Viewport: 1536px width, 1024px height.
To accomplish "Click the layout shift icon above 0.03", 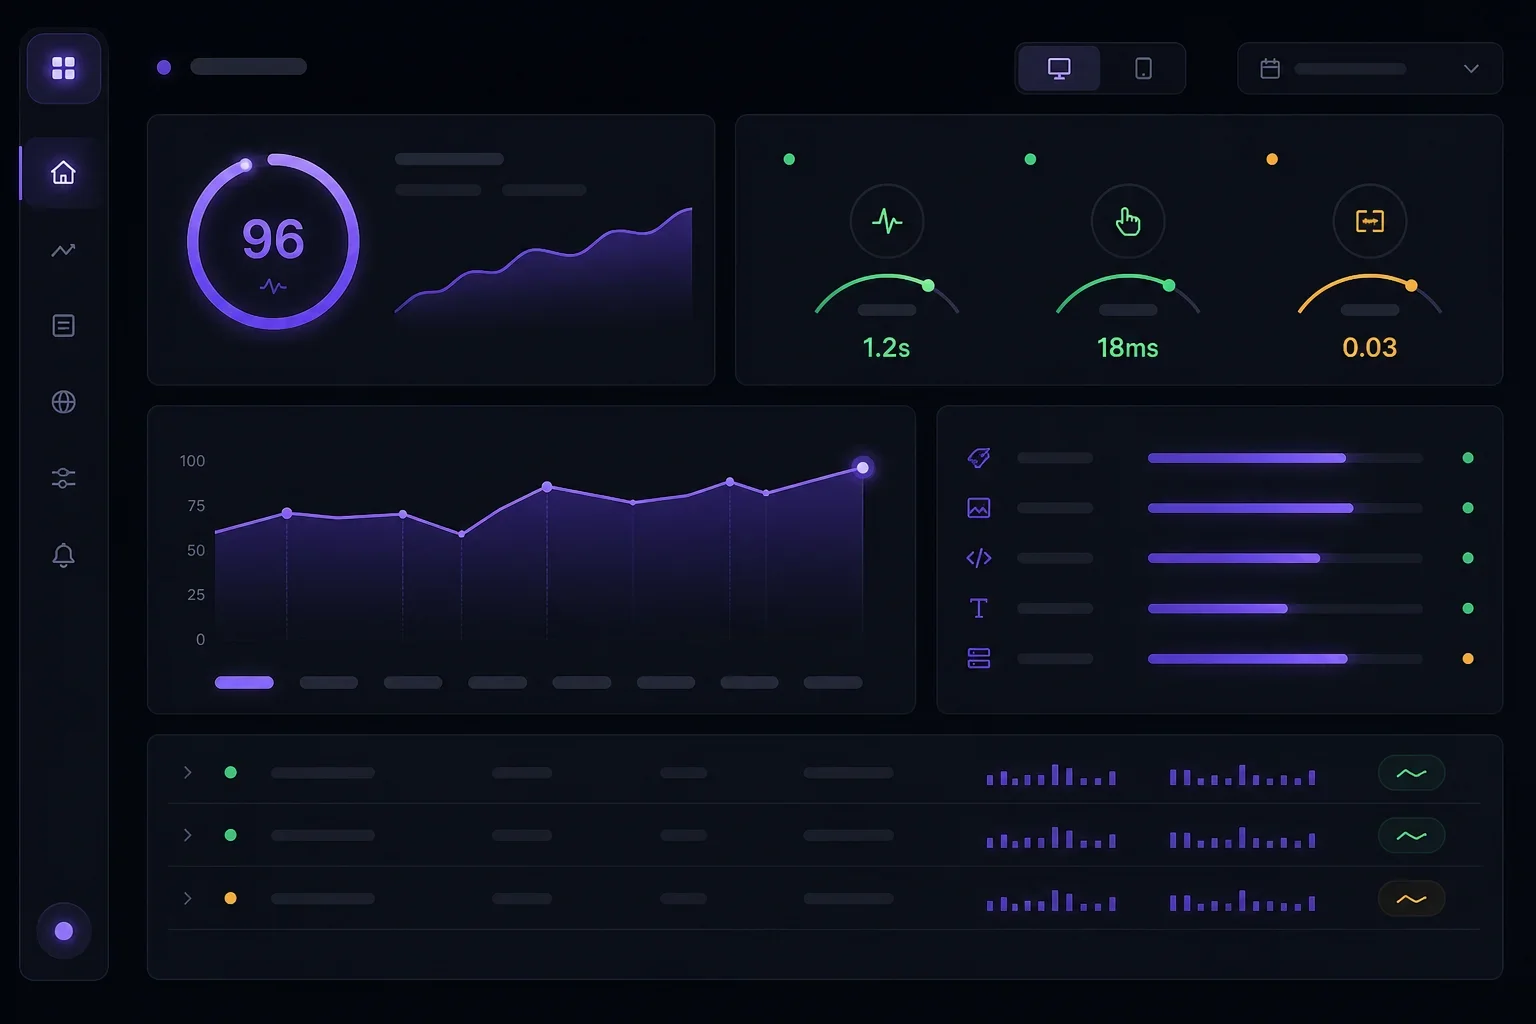I will (1370, 221).
